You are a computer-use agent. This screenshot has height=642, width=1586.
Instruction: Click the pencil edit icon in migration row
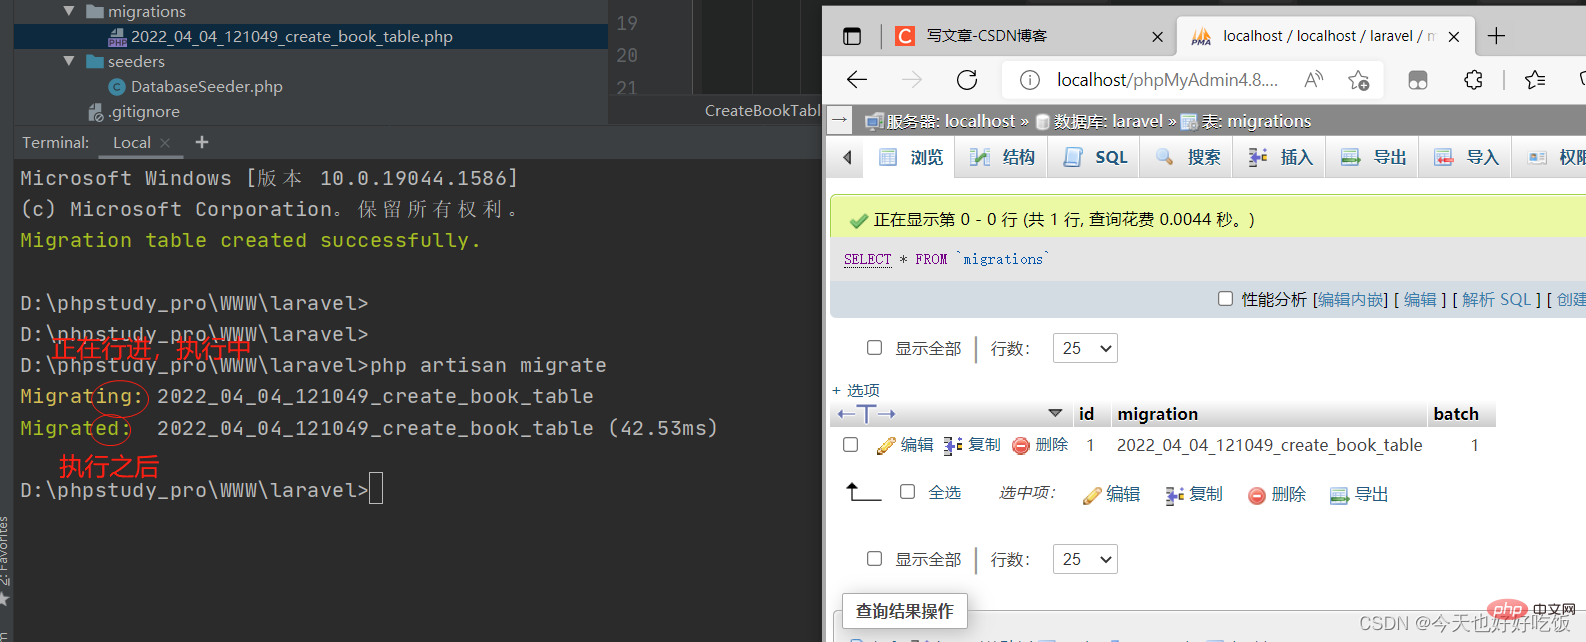click(886, 446)
